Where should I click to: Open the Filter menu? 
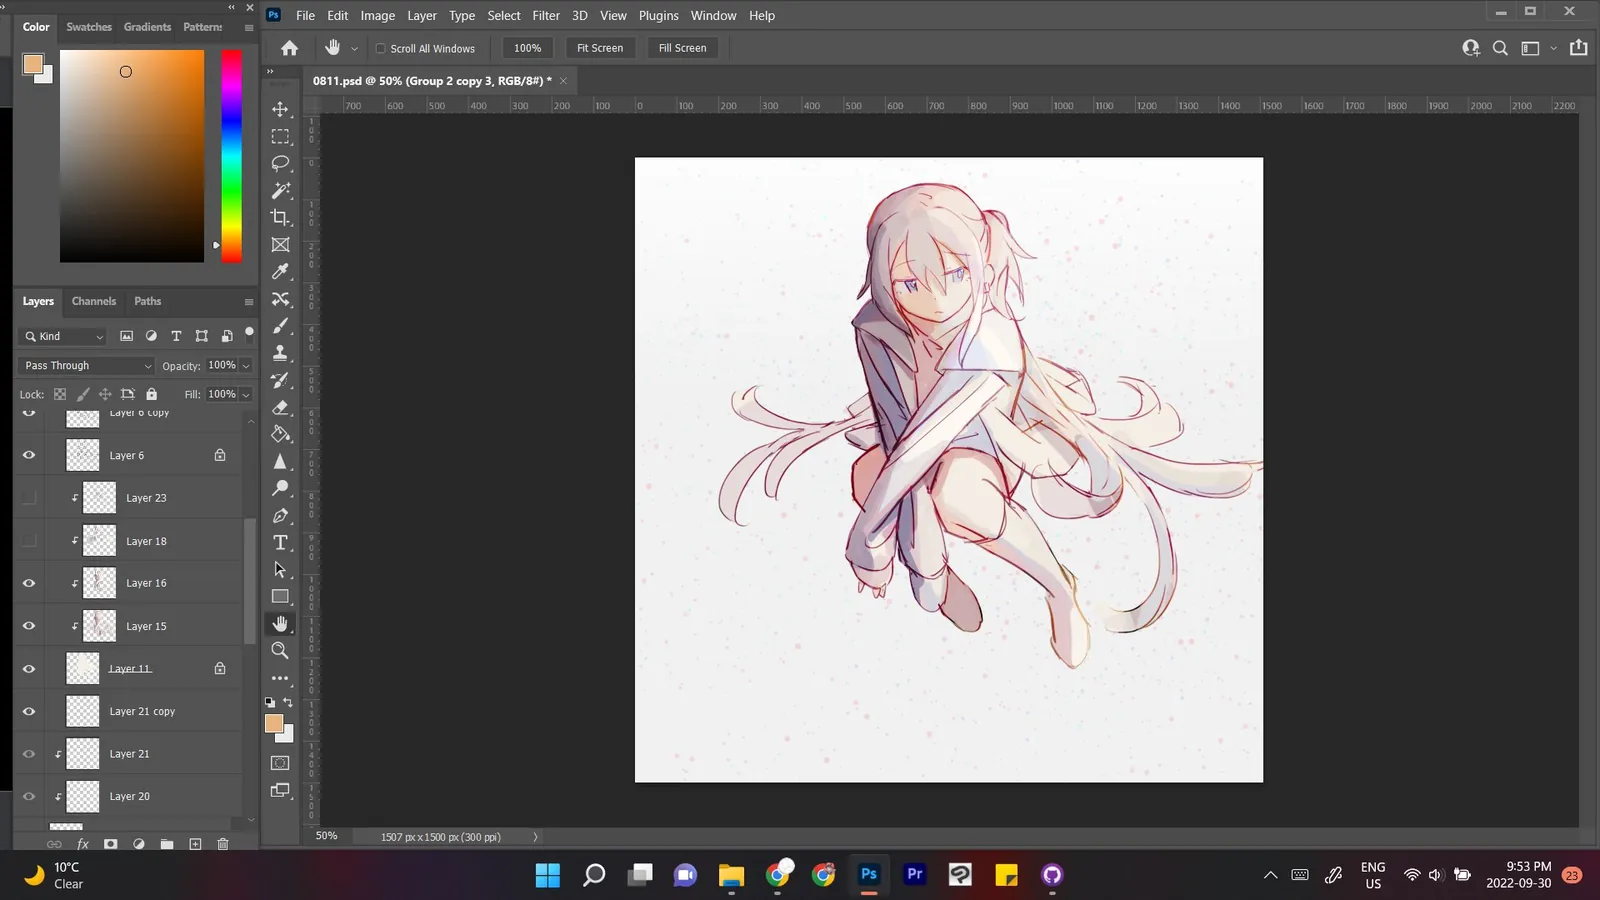(x=546, y=15)
